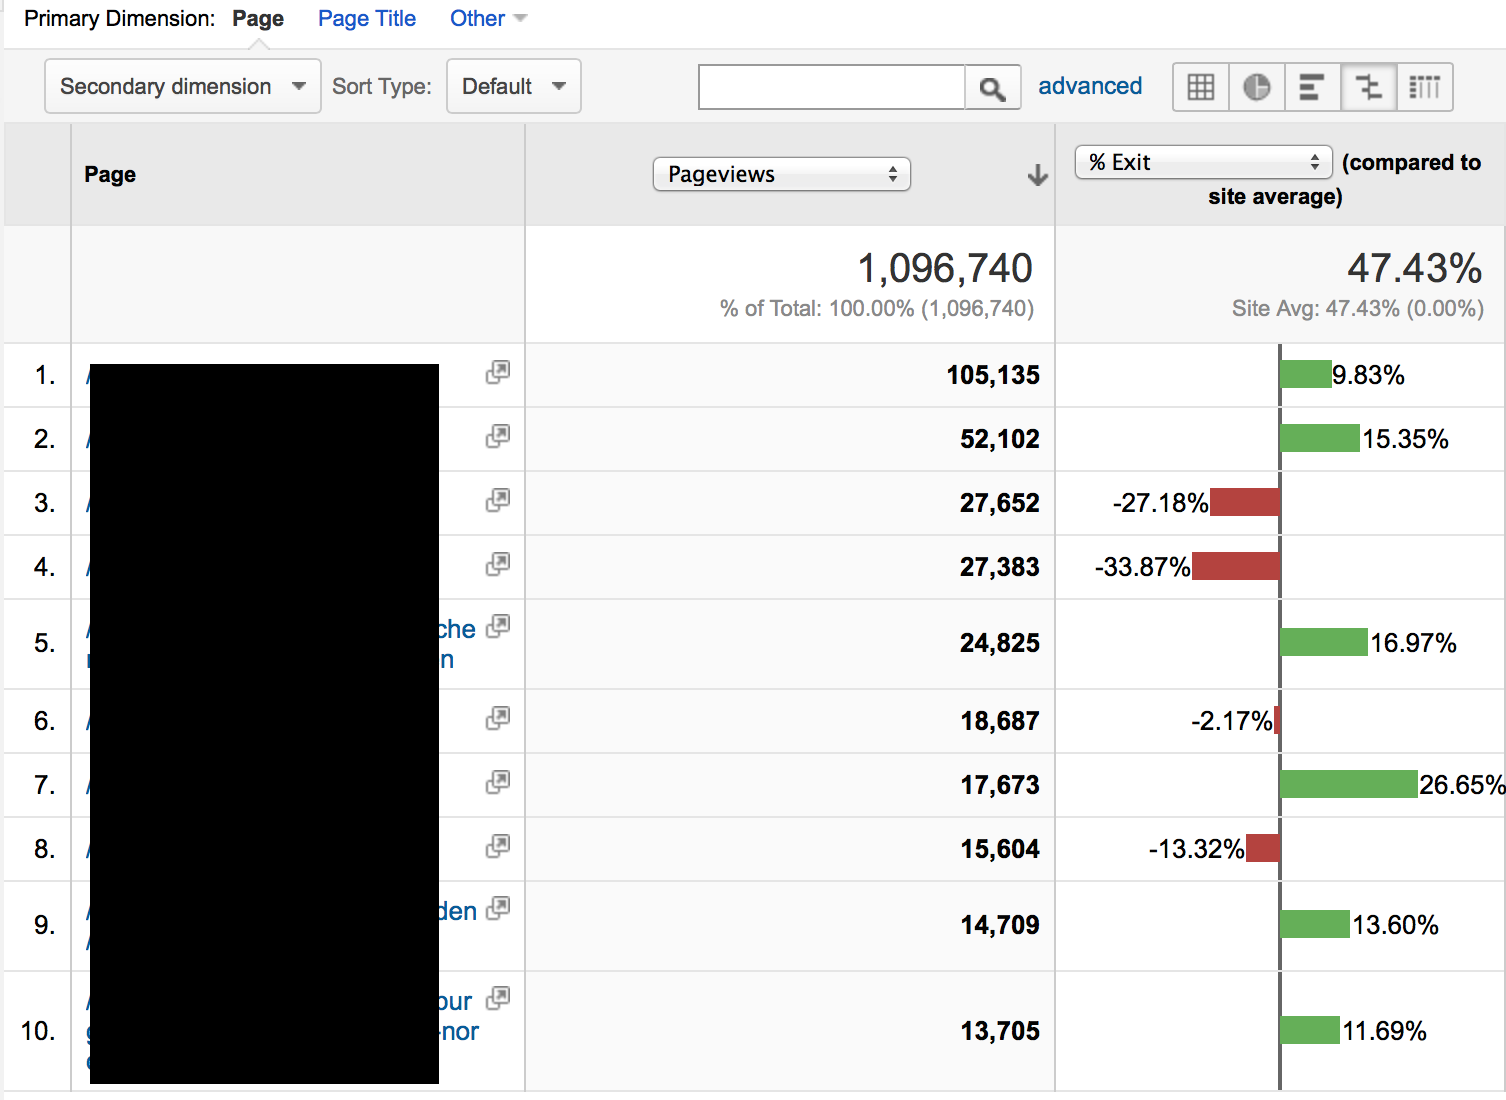Select the Page Title primary dimension
Screen dimensions: 1506x1100
click(x=367, y=18)
